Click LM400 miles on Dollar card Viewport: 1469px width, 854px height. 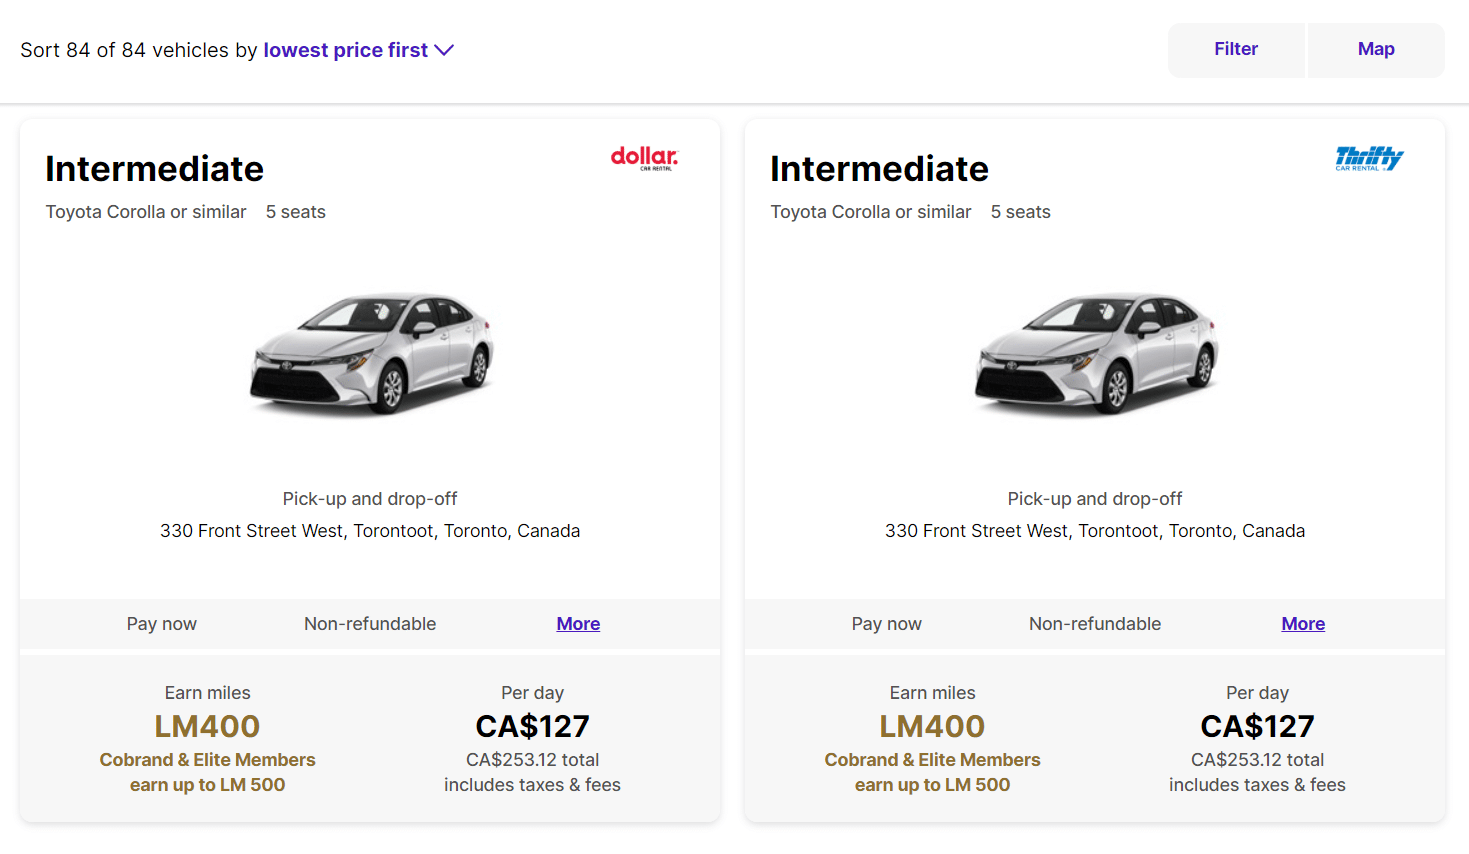[207, 726]
